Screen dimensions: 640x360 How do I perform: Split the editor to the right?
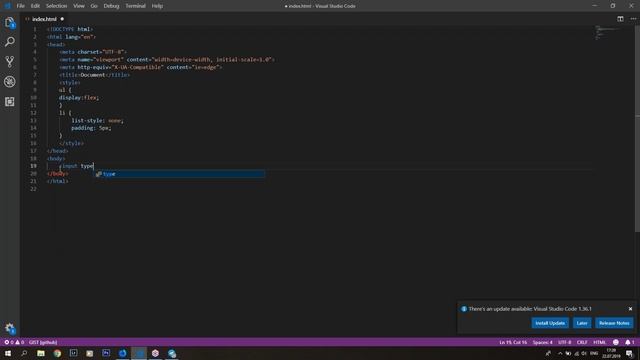pos(620,19)
